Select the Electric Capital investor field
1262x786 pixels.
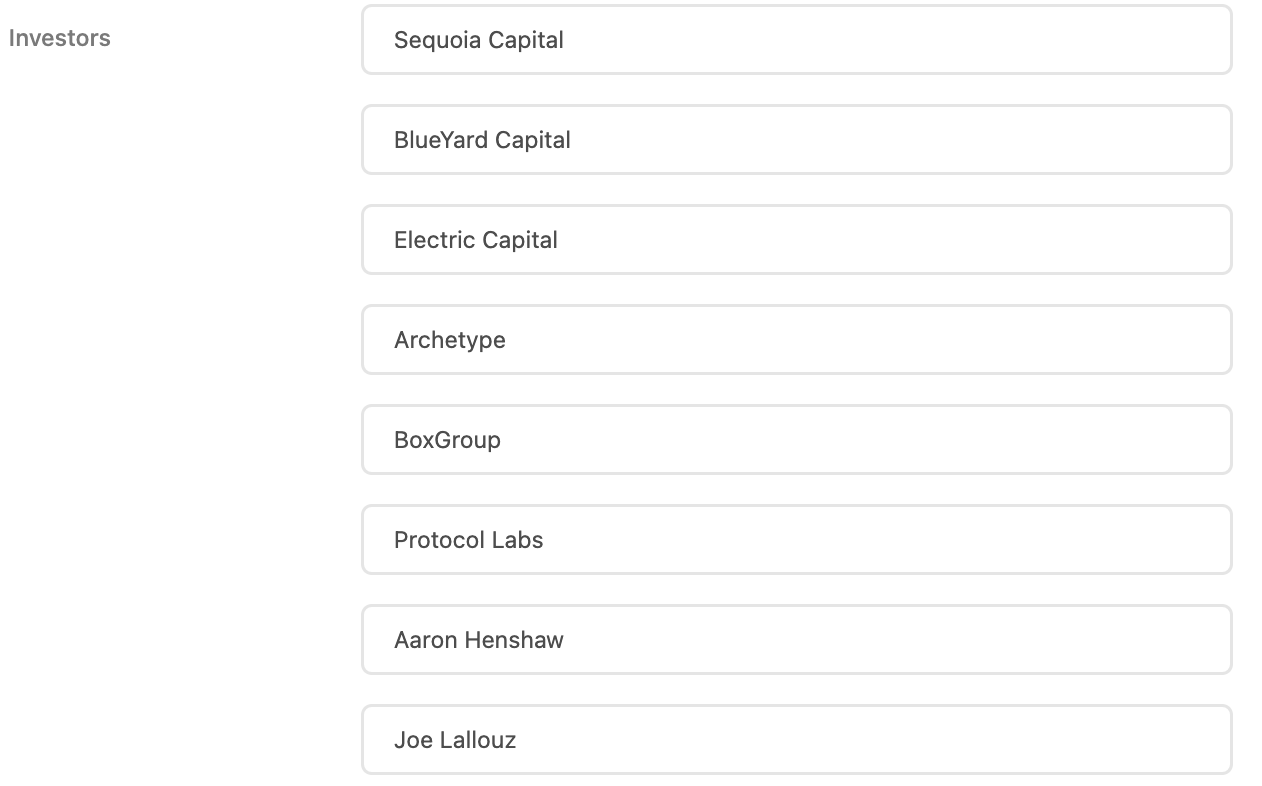click(796, 240)
